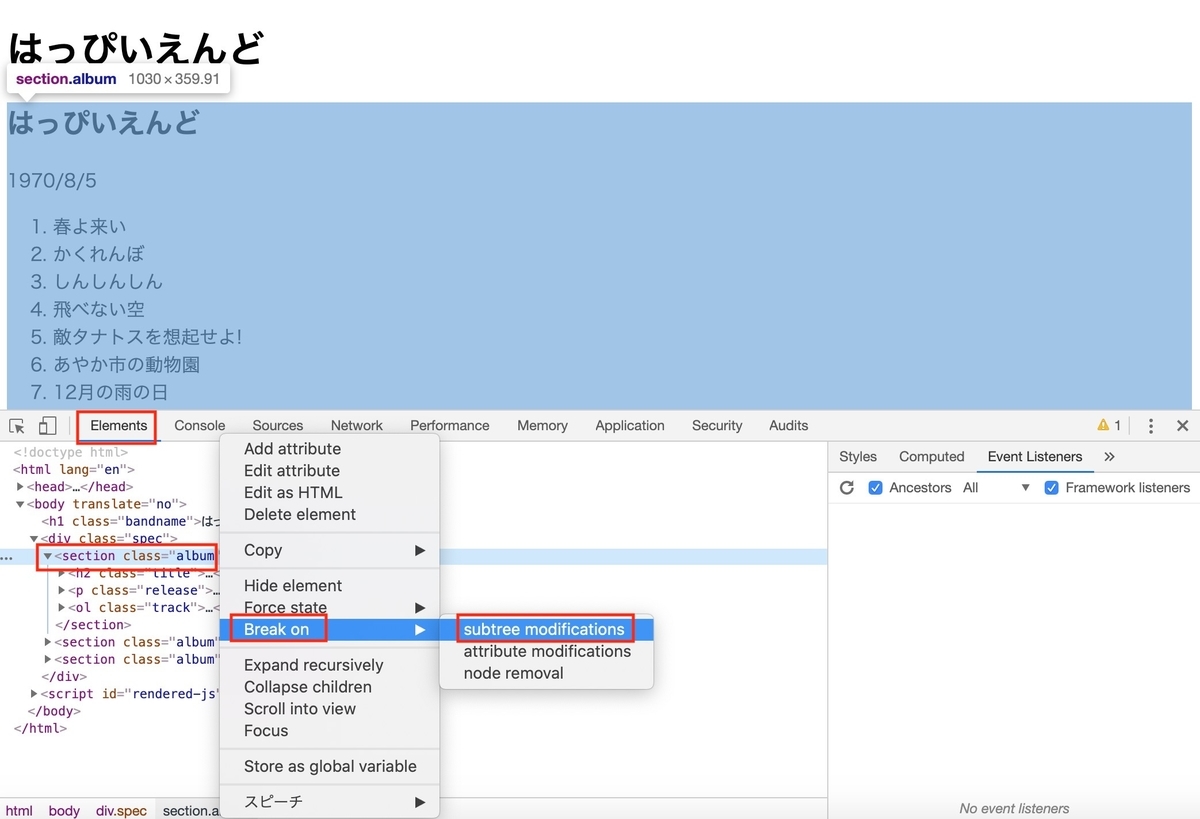The image size is (1200, 819).
Task: Show more sidebar tabs via double chevron
Action: [1109, 456]
